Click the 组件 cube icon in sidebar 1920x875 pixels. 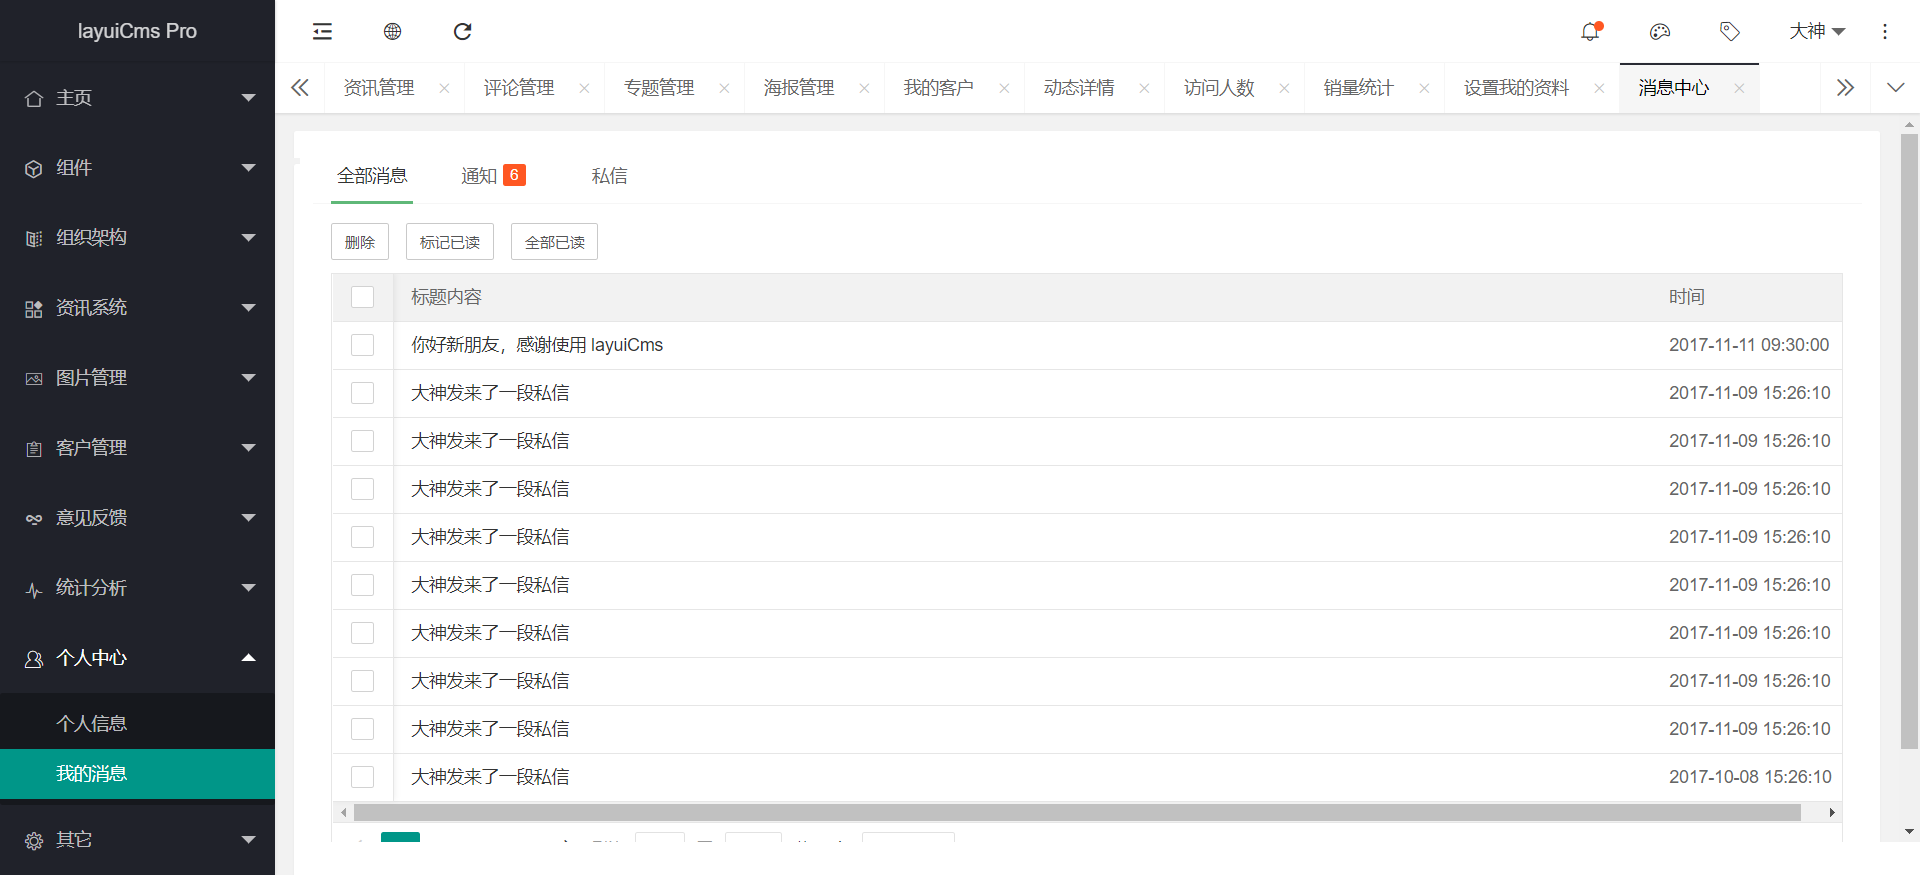[x=34, y=168]
